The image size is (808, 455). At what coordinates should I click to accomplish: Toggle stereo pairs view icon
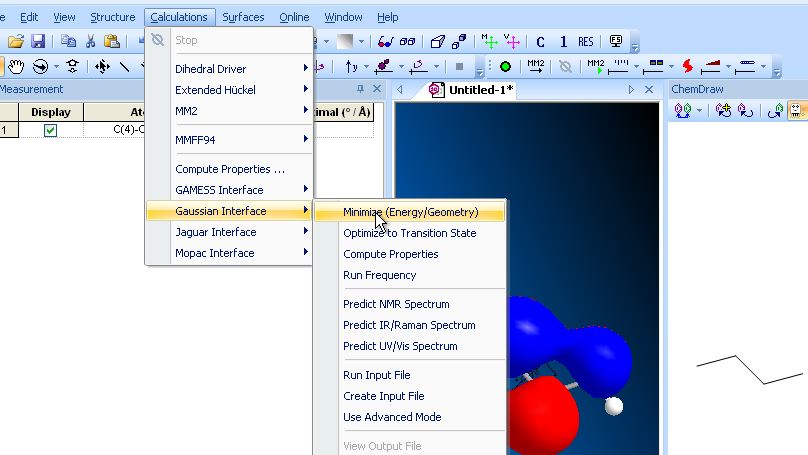(408, 41)
